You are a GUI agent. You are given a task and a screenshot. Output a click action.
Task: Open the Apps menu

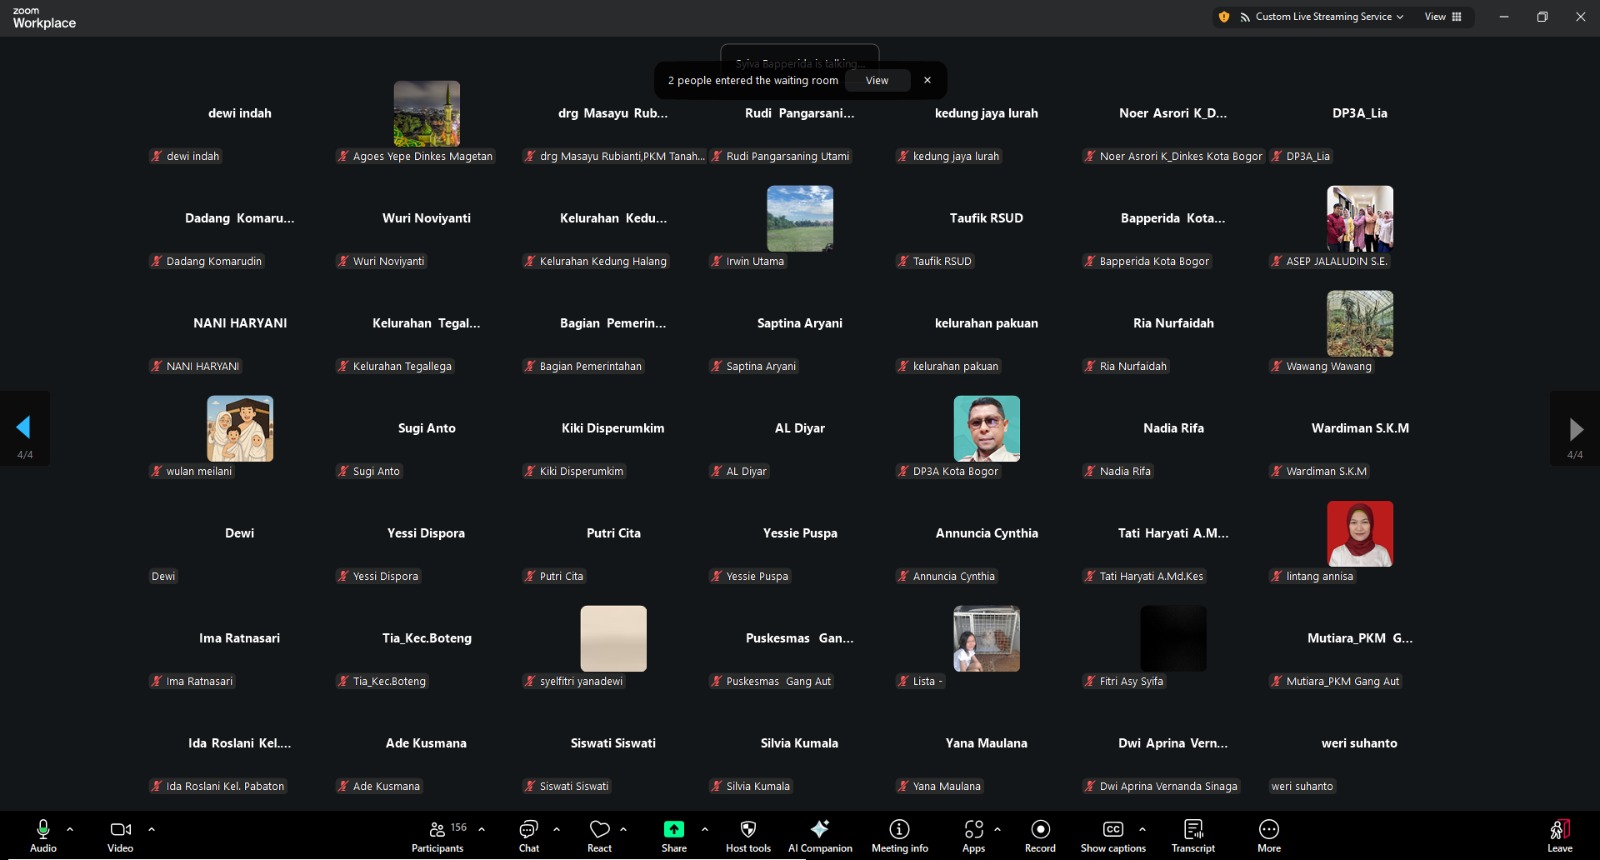(x=973, y=836)
